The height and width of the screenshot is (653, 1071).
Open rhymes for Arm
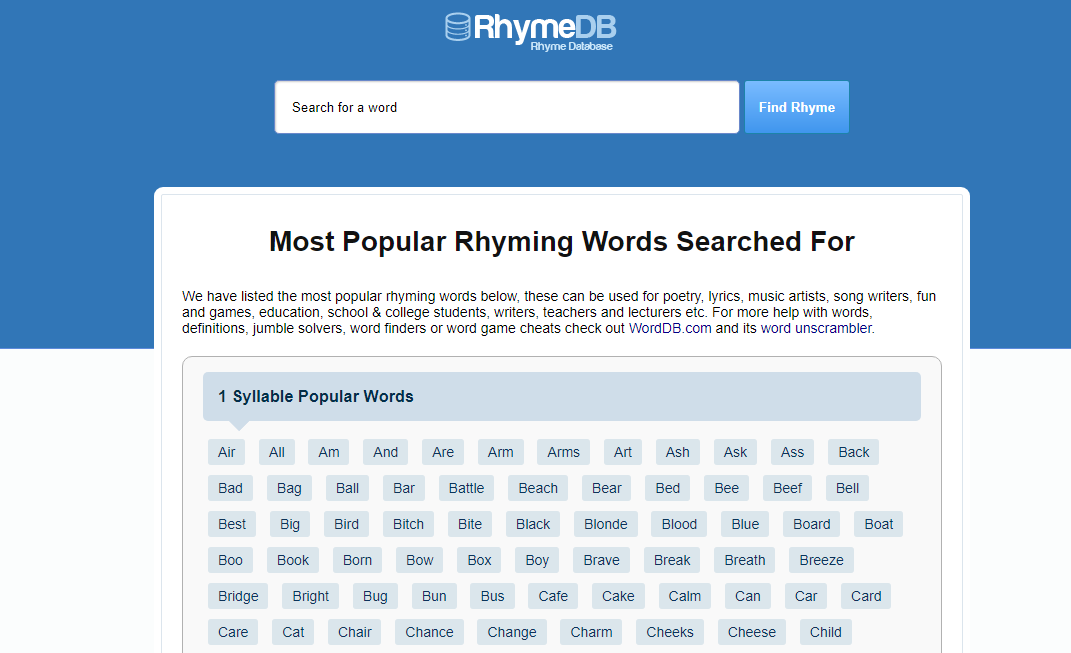click(x=501, y=452)
